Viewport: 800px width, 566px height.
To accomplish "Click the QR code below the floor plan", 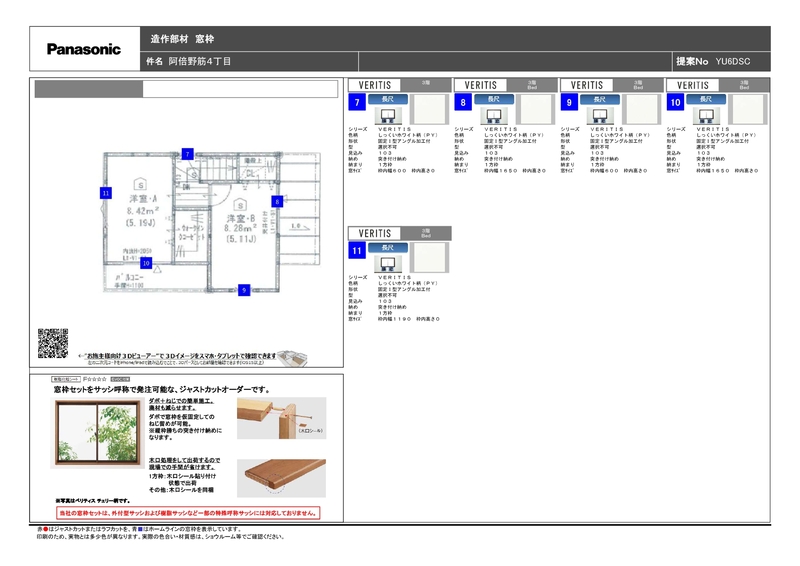I will [52, 342].
